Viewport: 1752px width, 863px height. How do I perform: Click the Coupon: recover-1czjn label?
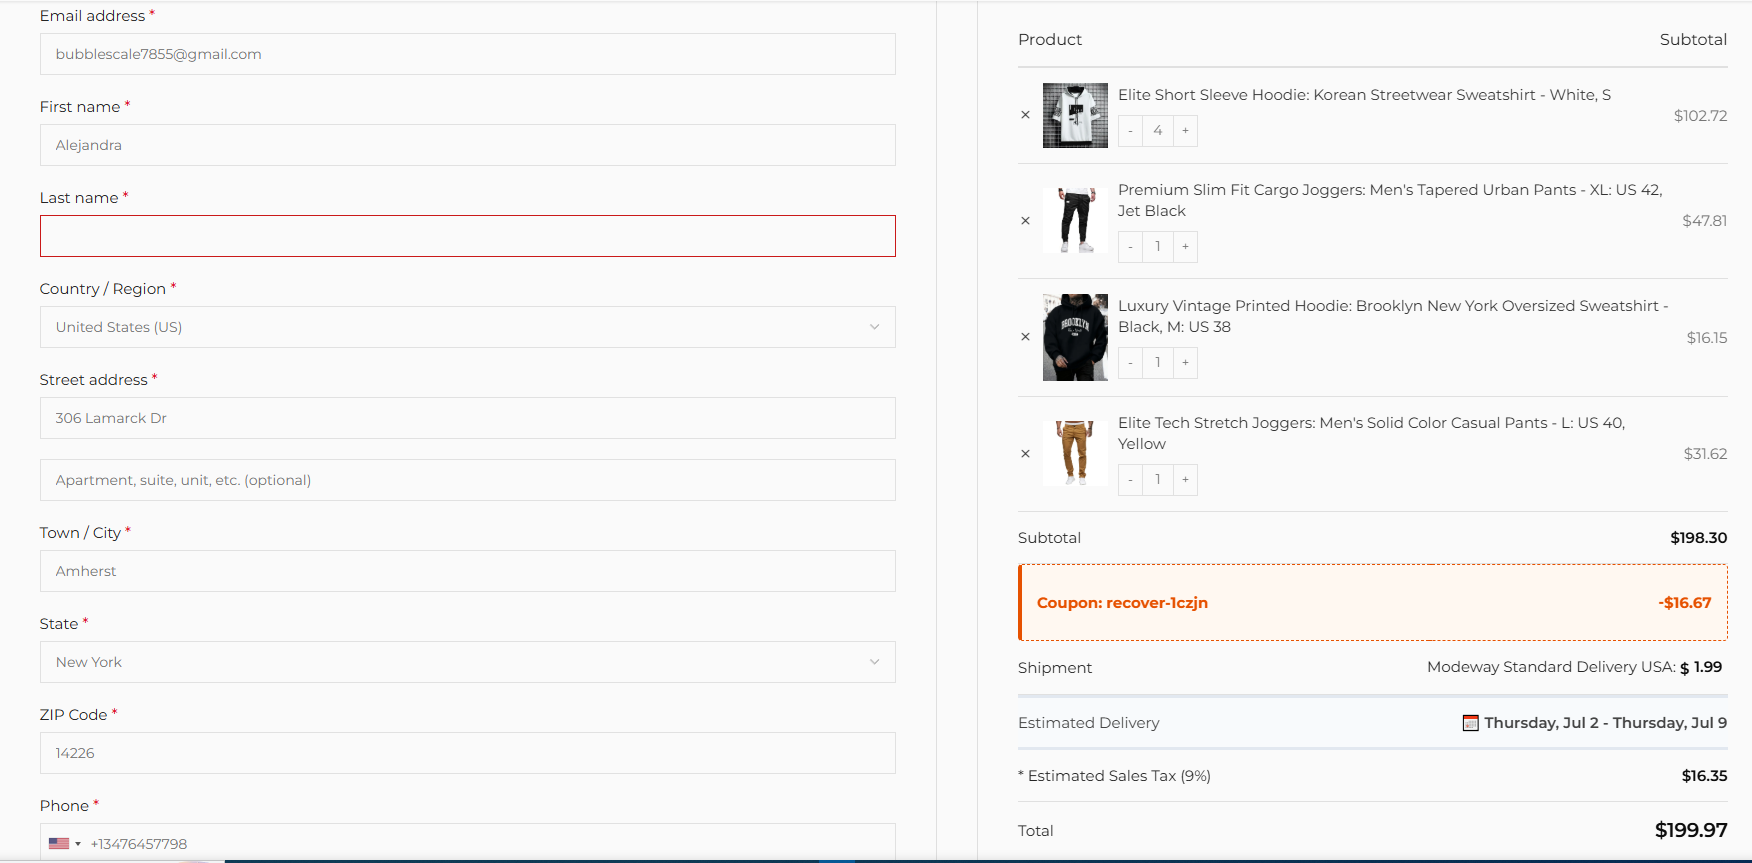(1122, 603)
